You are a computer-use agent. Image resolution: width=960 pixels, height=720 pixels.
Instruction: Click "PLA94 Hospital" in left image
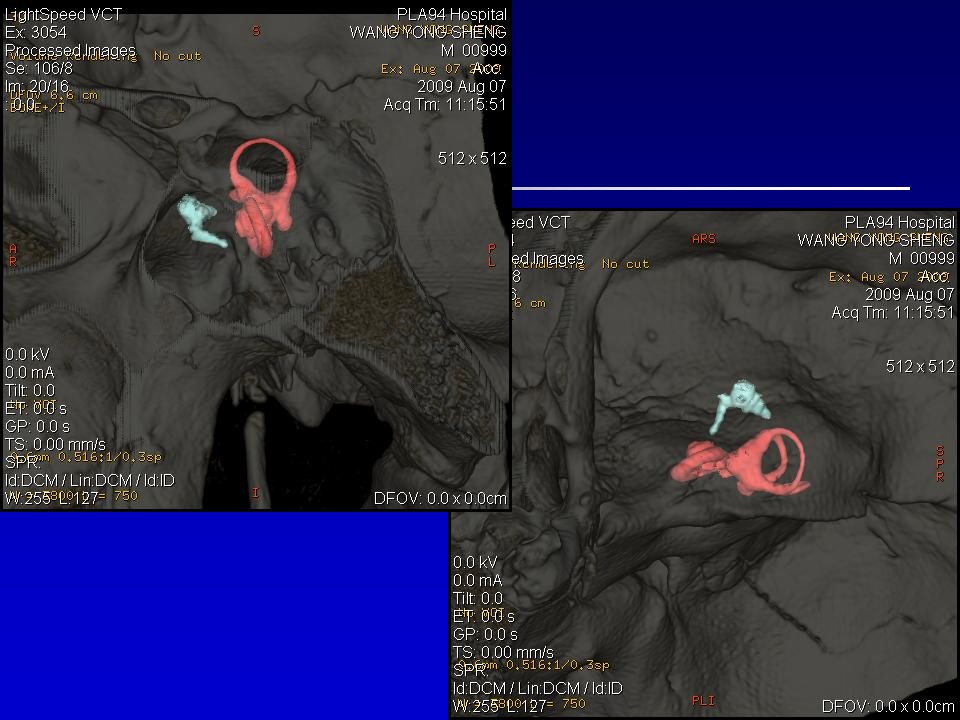click(x=452, y=15)
